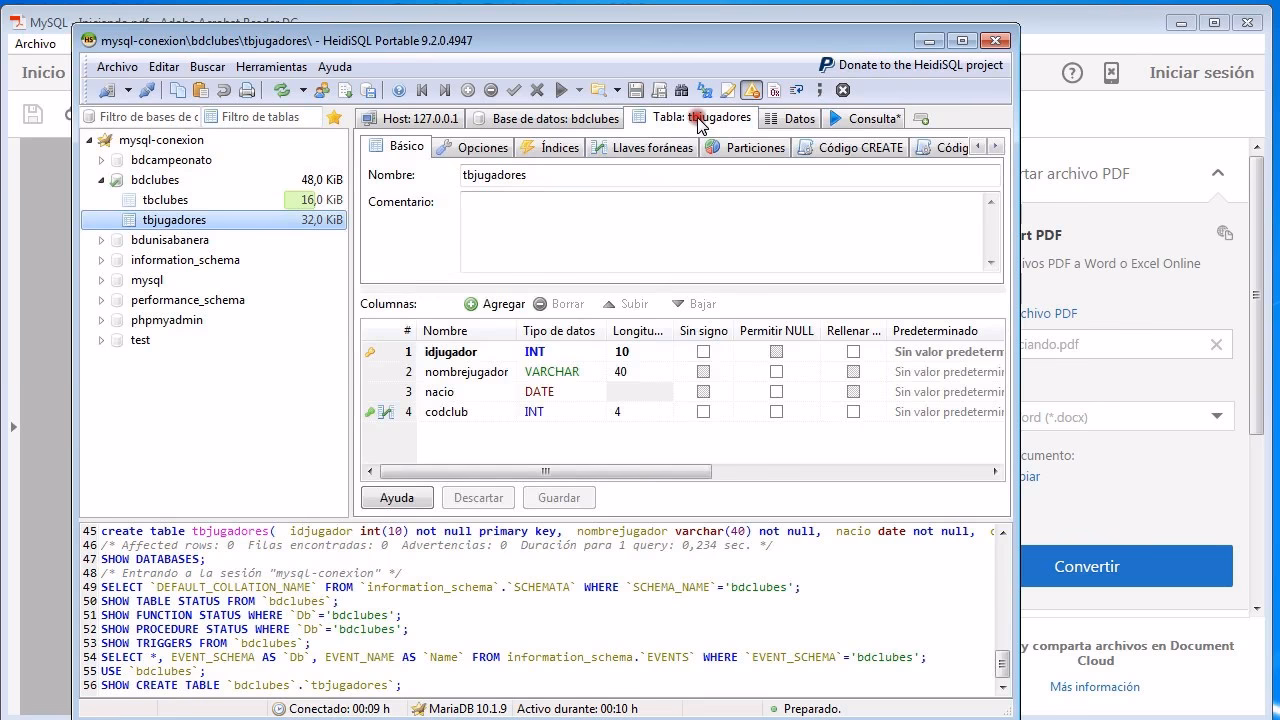The height and width of the screenshot is (720, 1280).
Task: Click the blue Run query icon
Action: point(562,90)
